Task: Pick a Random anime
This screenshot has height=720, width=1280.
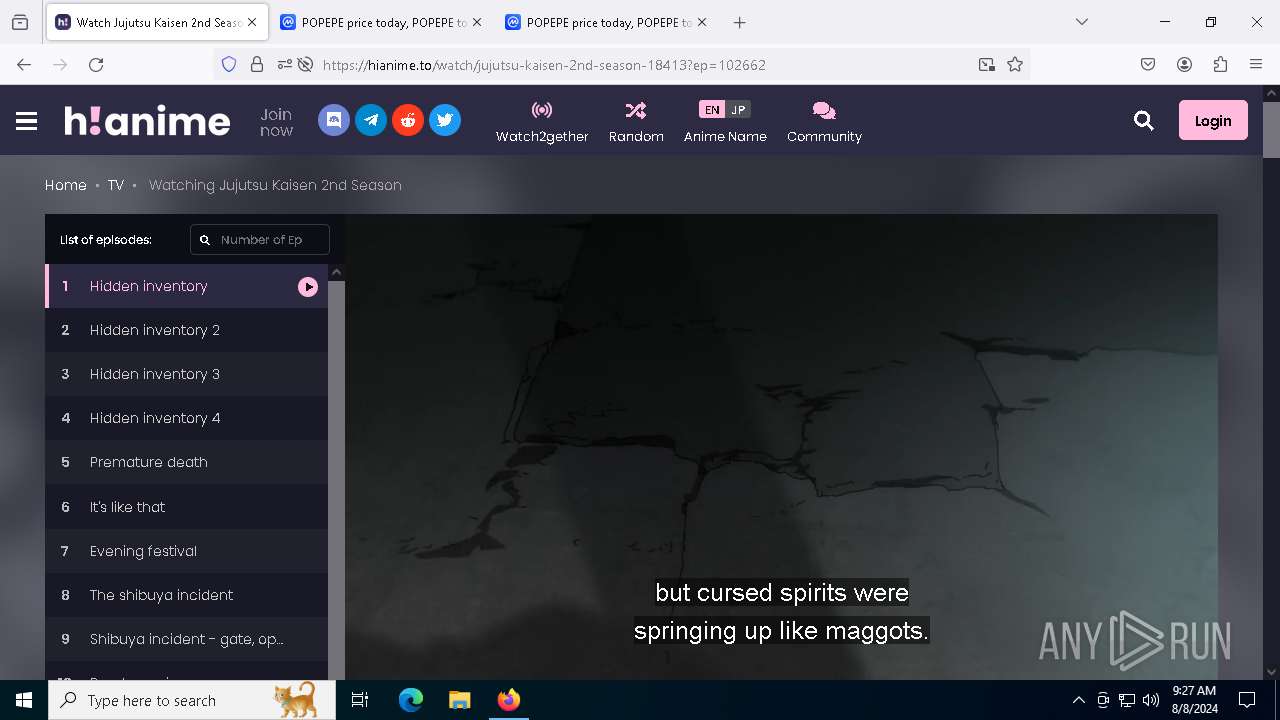Action: coord(636,122)
